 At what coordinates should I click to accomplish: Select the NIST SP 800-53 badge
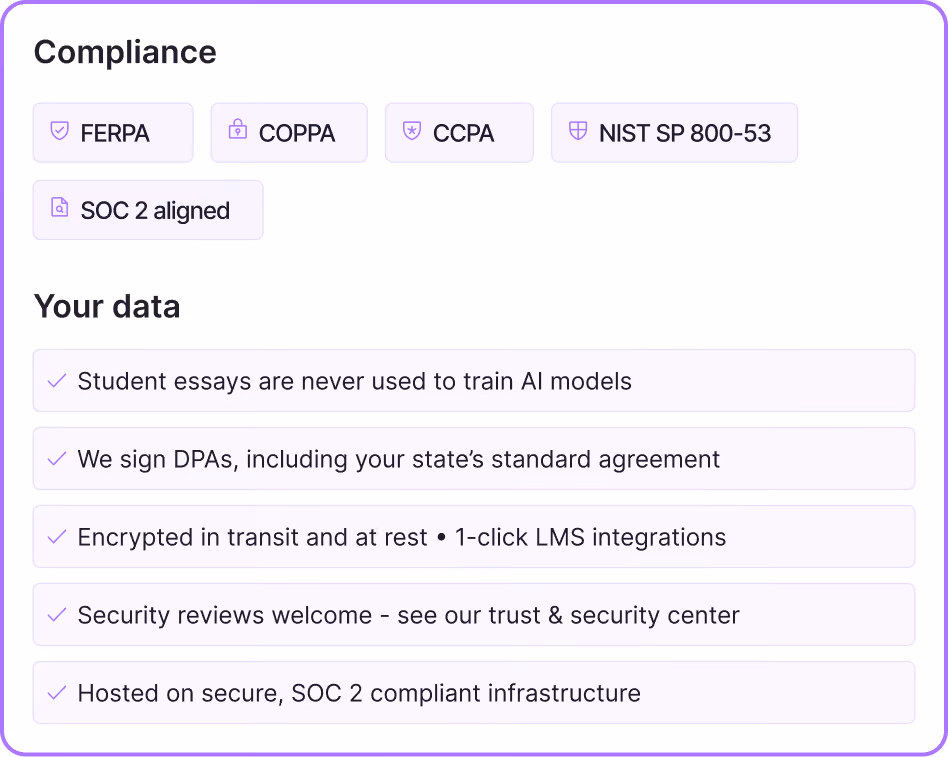tap(675, 132)
